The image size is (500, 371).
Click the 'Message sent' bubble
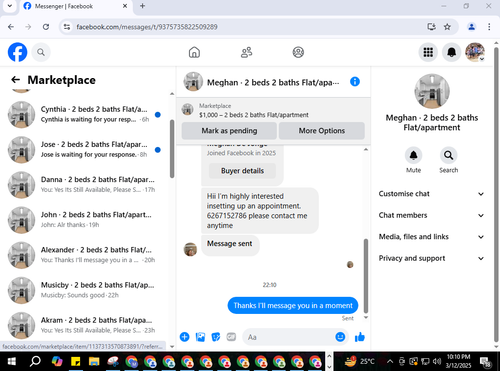tap(230, 245)
